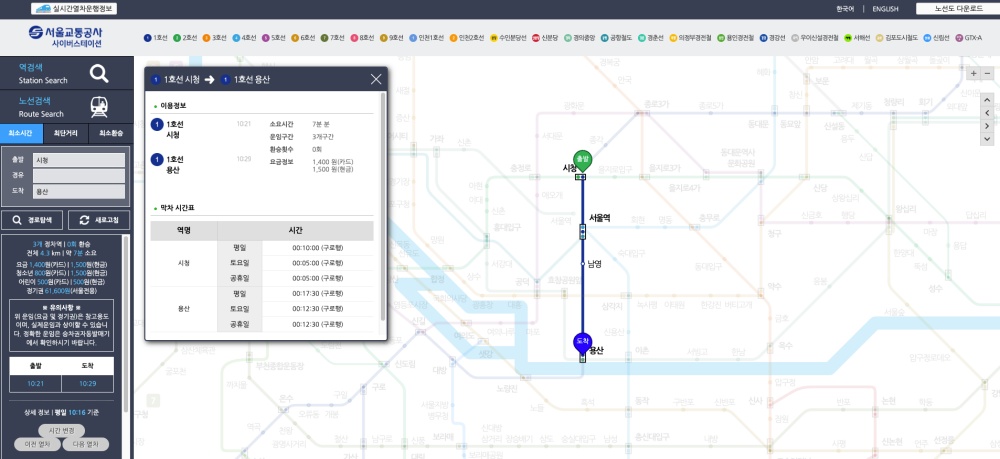Select the 신분당 line legend

click(545, 38)
